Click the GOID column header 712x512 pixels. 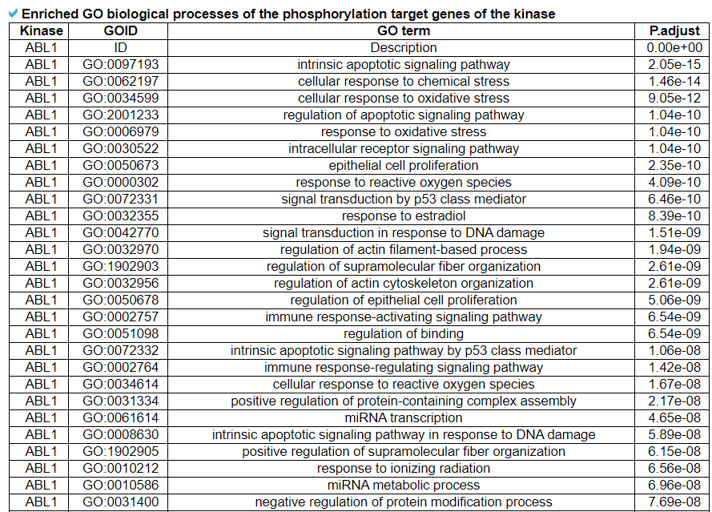point(120,31)
